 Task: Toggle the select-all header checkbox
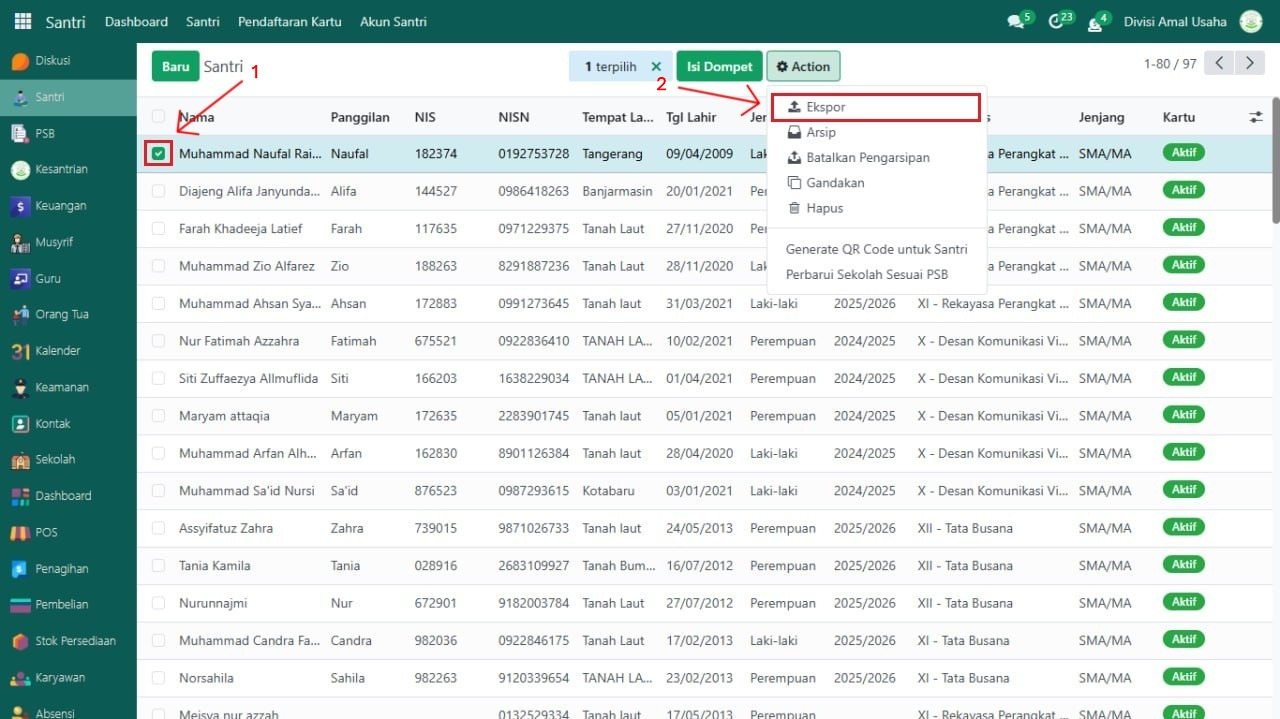point(159,117)
